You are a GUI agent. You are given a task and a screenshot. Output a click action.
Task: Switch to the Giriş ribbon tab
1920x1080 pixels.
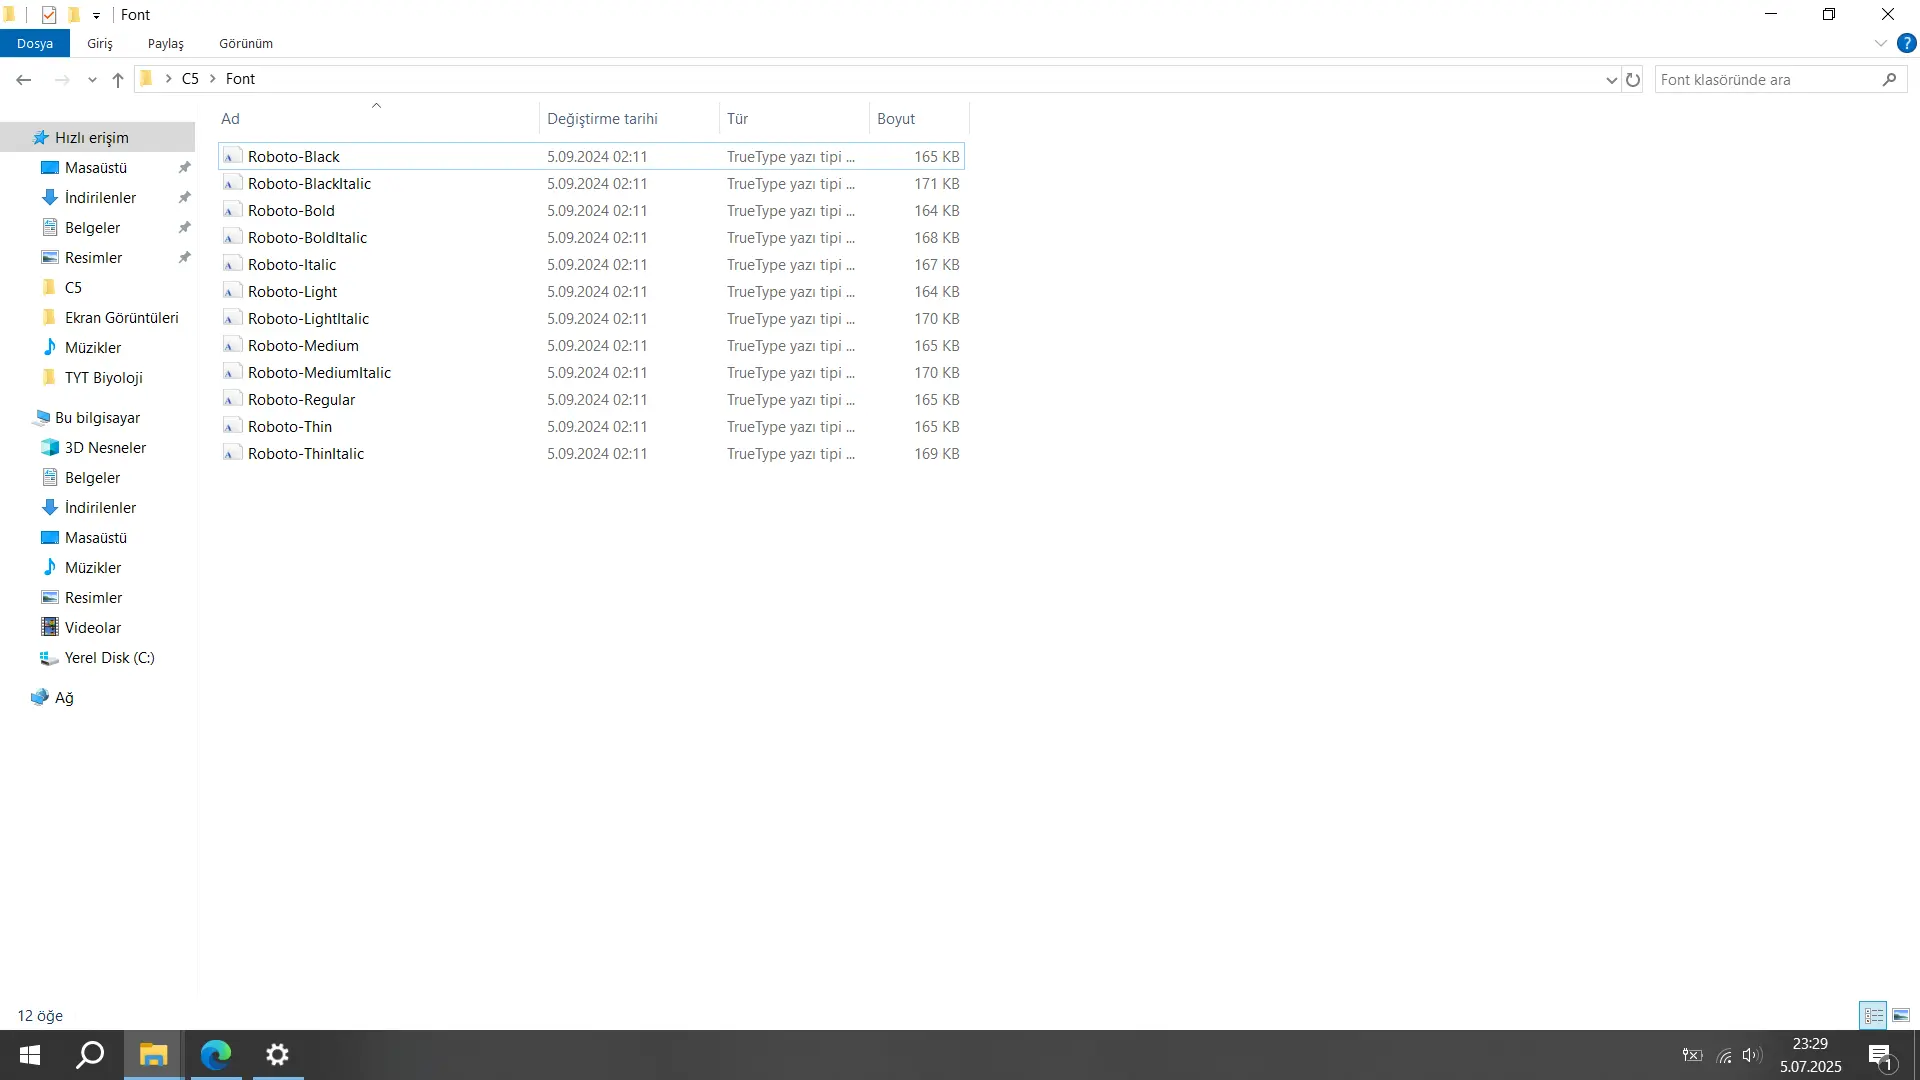coord(100,44)
